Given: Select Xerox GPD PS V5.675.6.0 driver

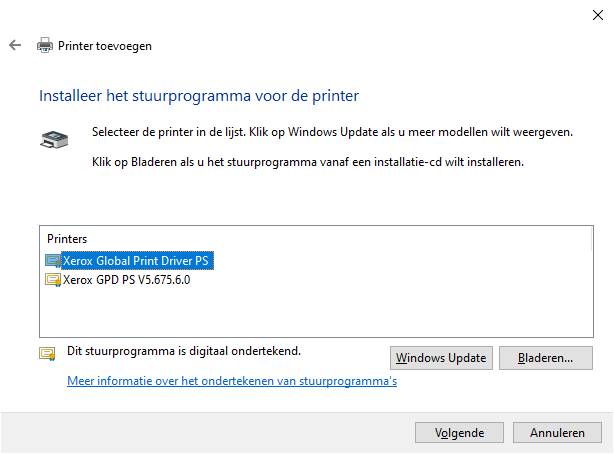Looking at the screenshot, I should pyautogui.click(x=126, y=280).
